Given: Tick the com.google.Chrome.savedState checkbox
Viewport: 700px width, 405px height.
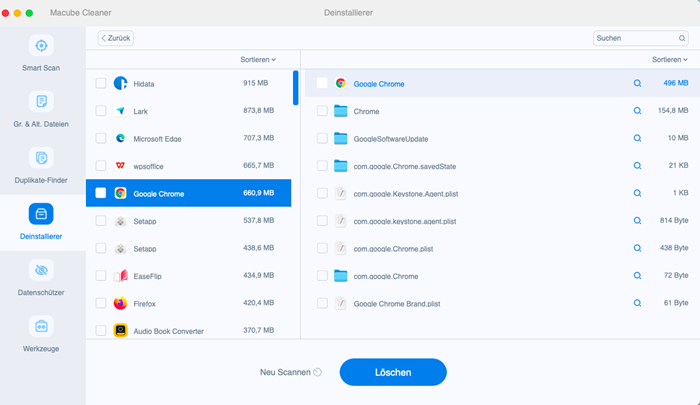Looking at the screenshot, I should tap(322, 166).
